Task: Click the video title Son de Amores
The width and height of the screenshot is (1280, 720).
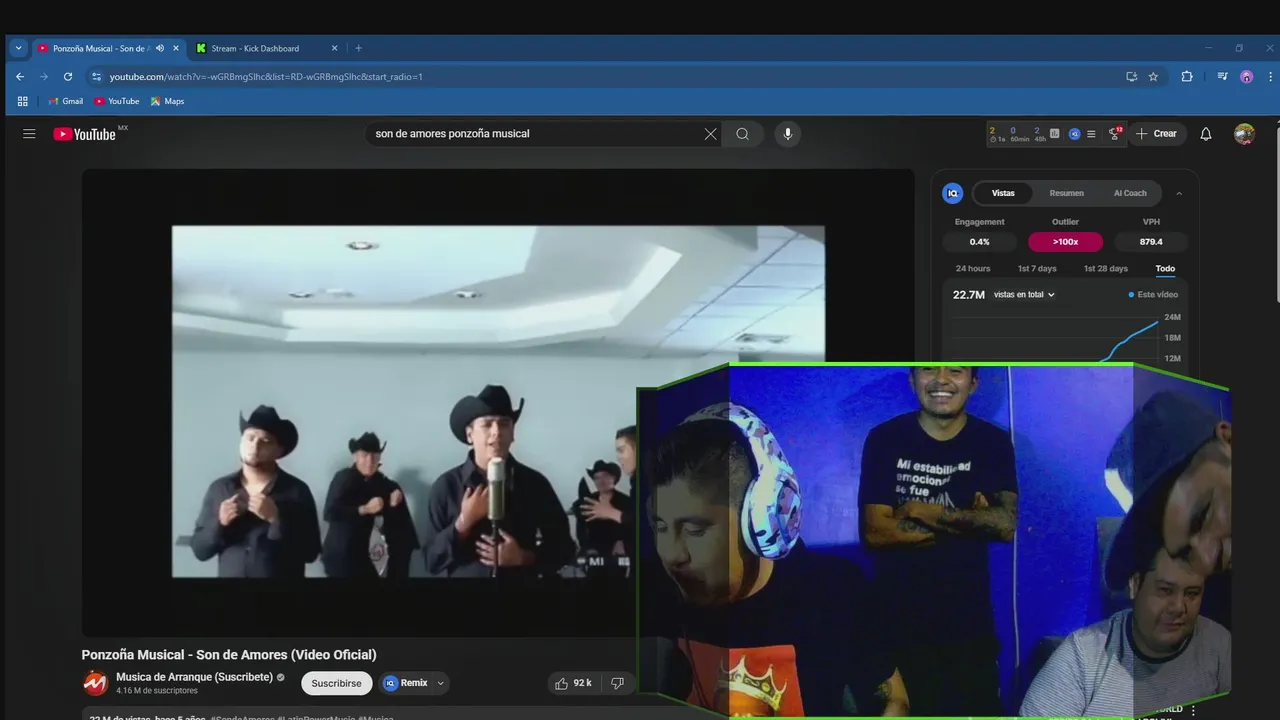Action: 229,655
